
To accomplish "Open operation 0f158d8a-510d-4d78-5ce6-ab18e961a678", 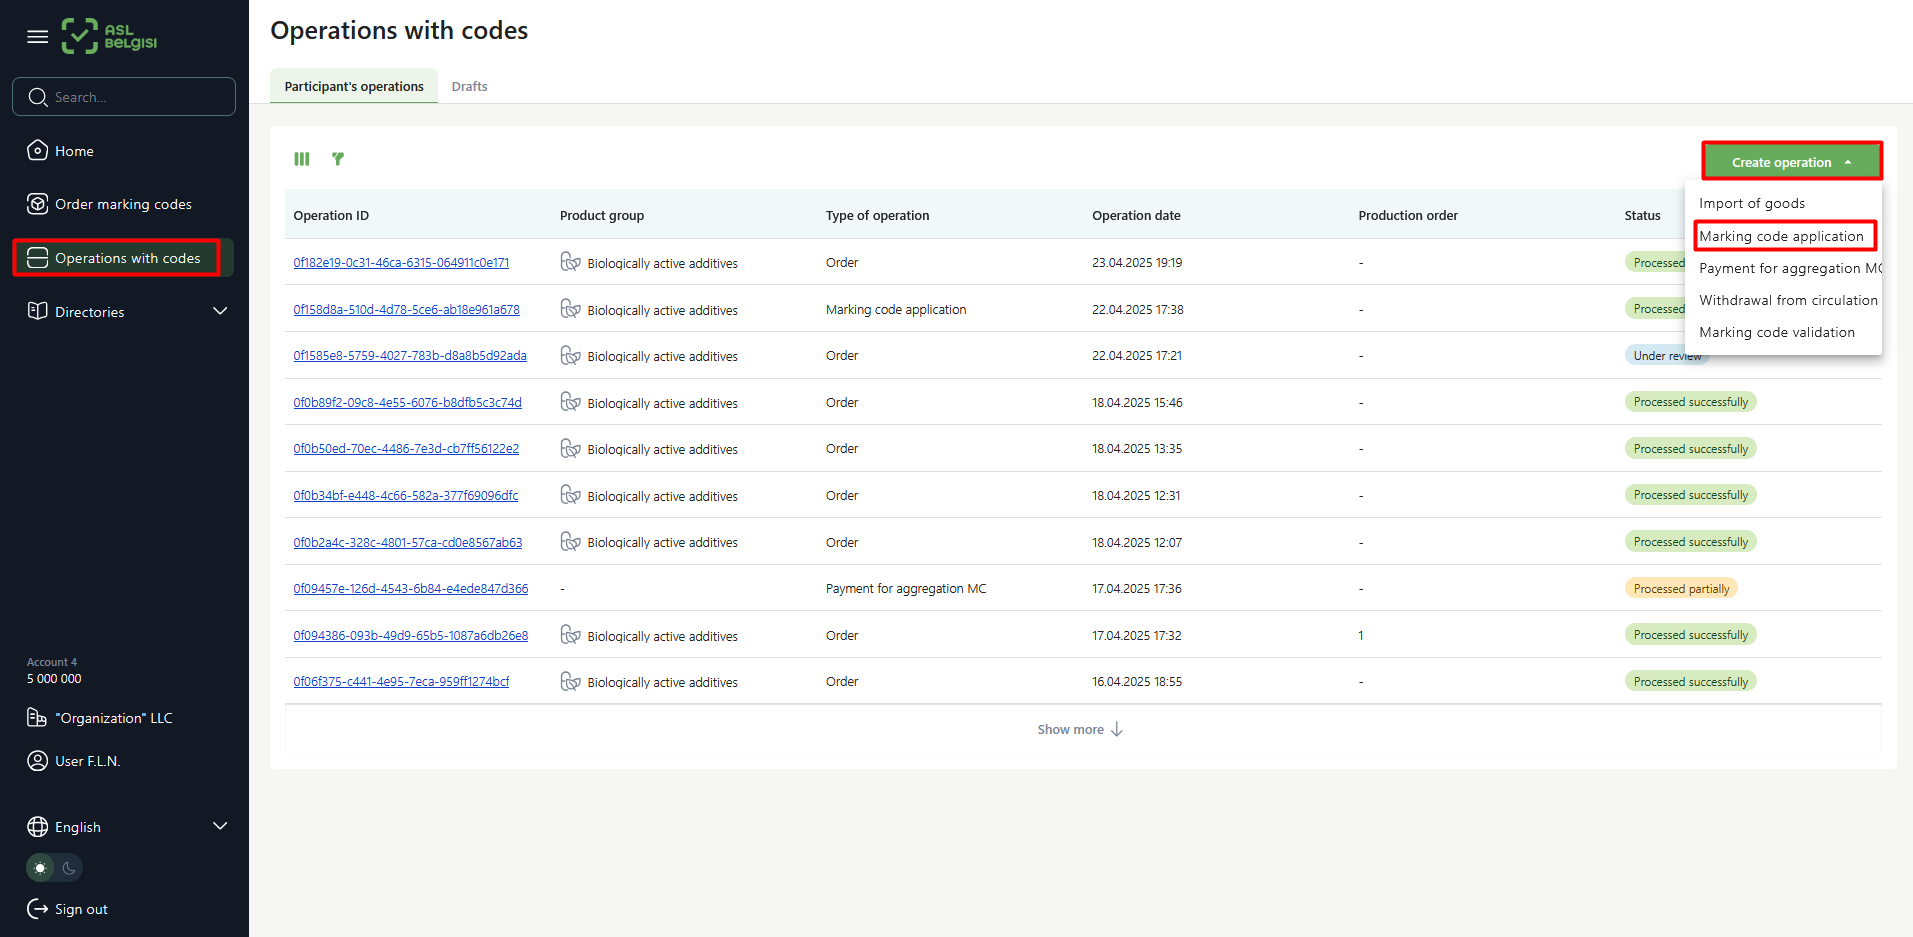I will coord(406,310).
